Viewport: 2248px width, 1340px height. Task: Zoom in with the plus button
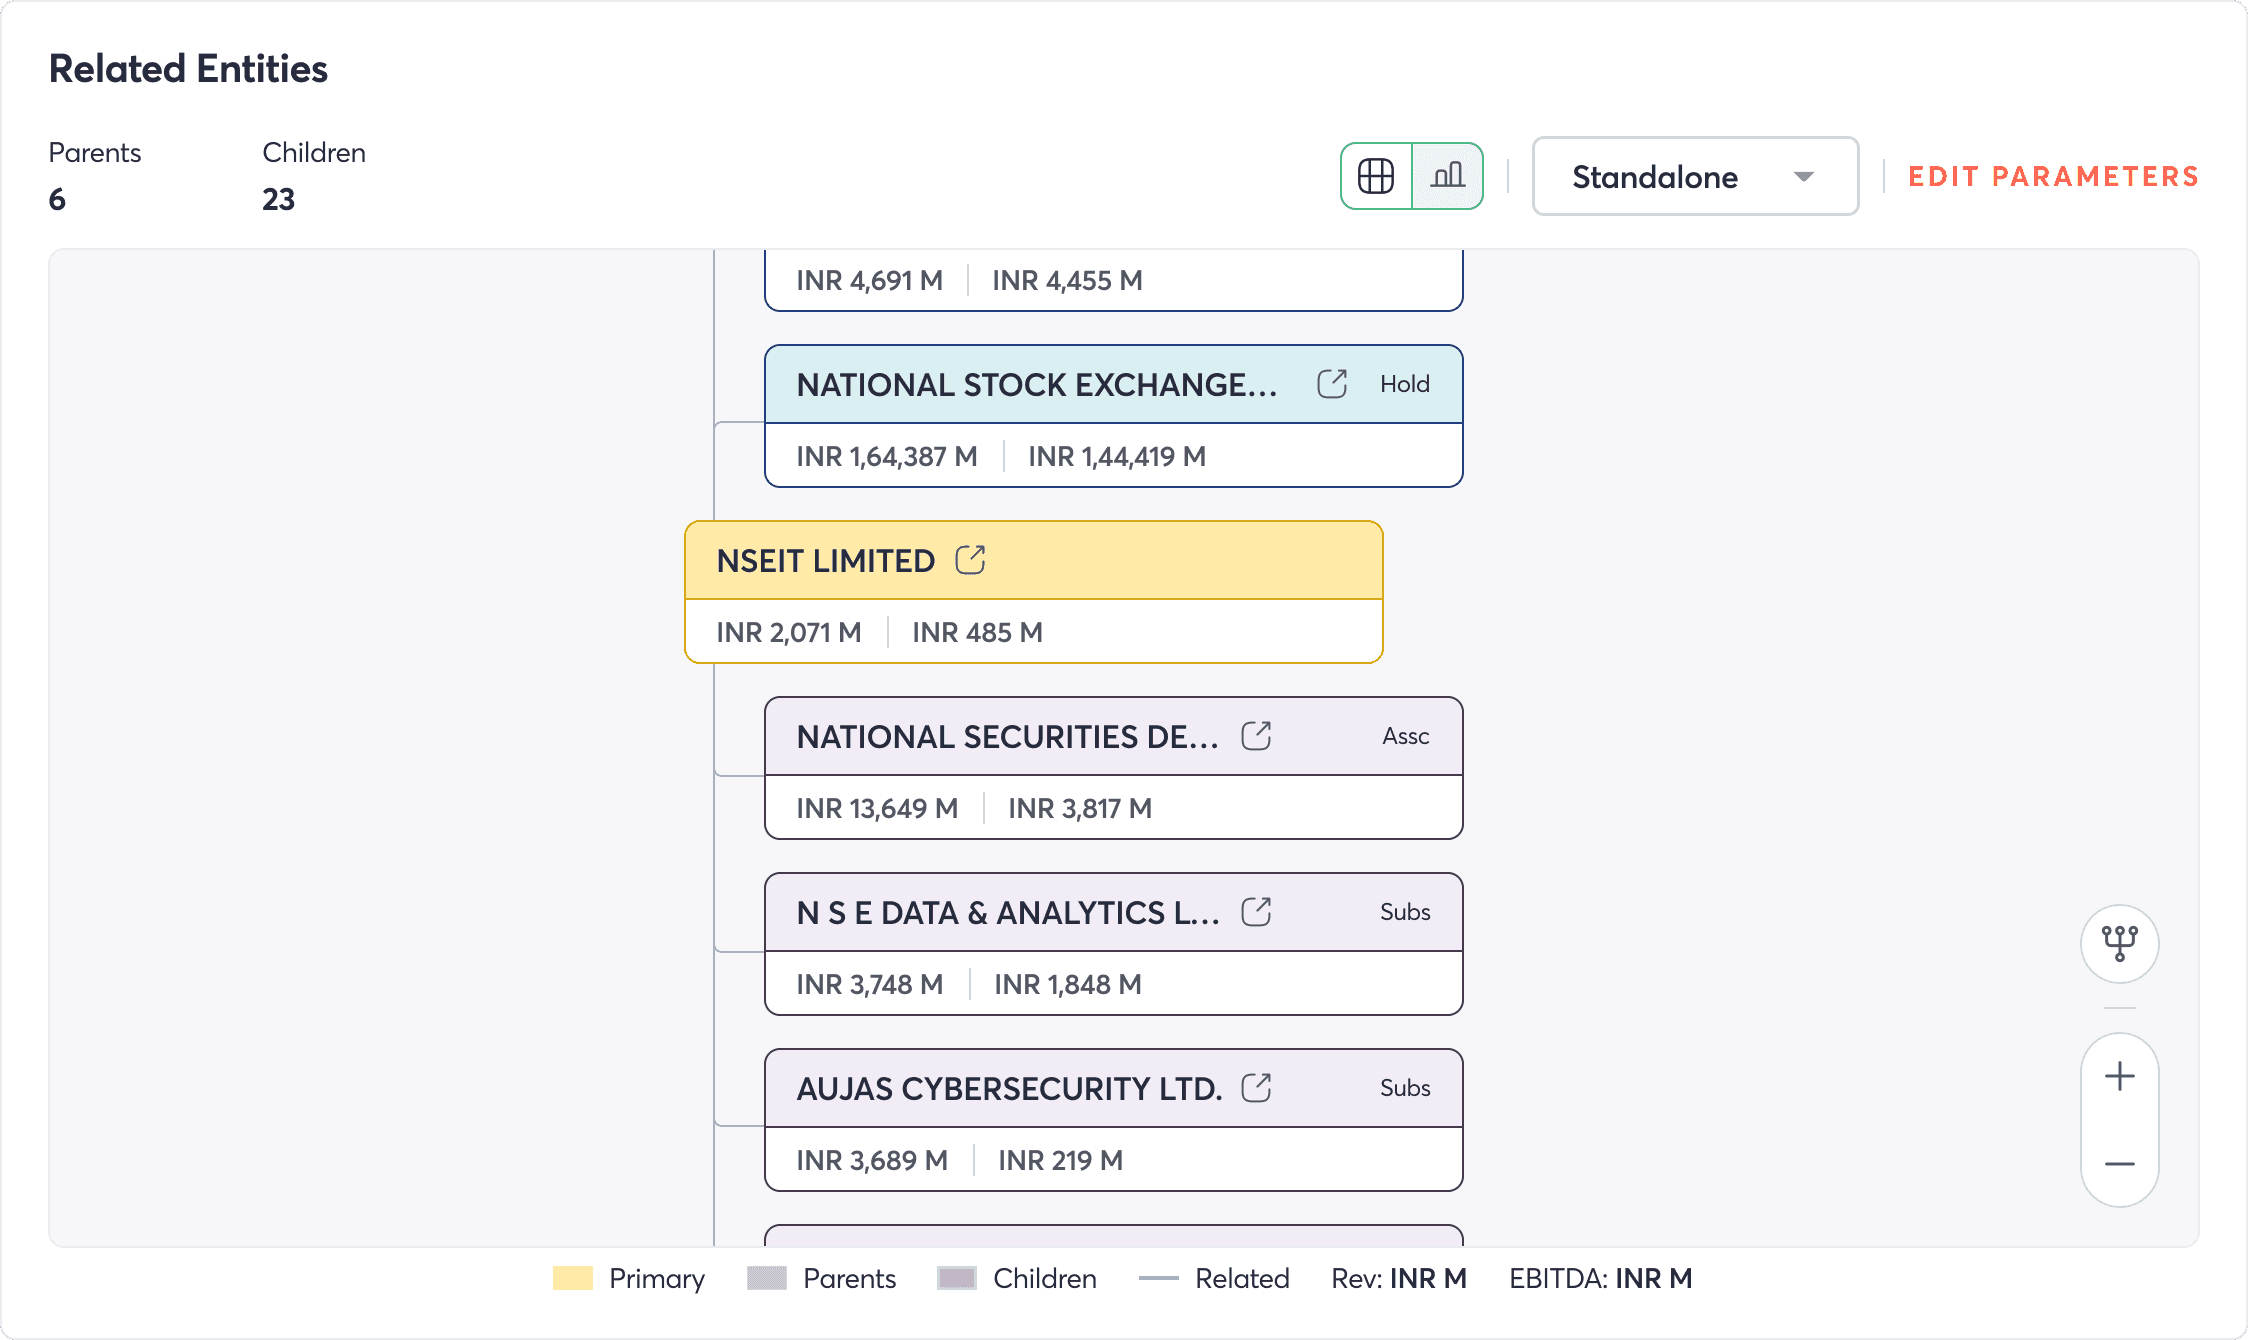(2119, 1077)
